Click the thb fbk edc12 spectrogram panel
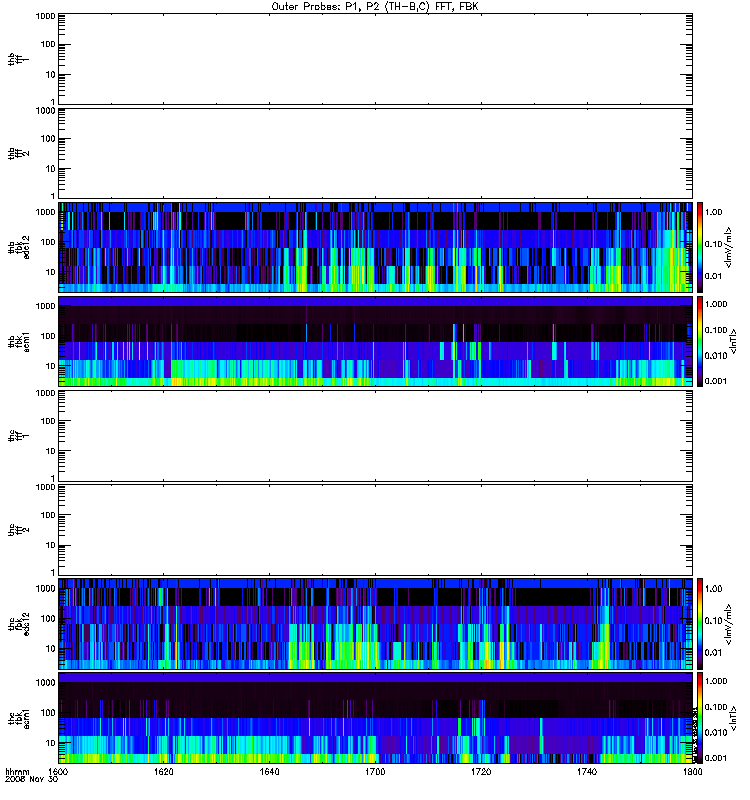The height and width of the screenshot is (800, 750). point(375,247)
